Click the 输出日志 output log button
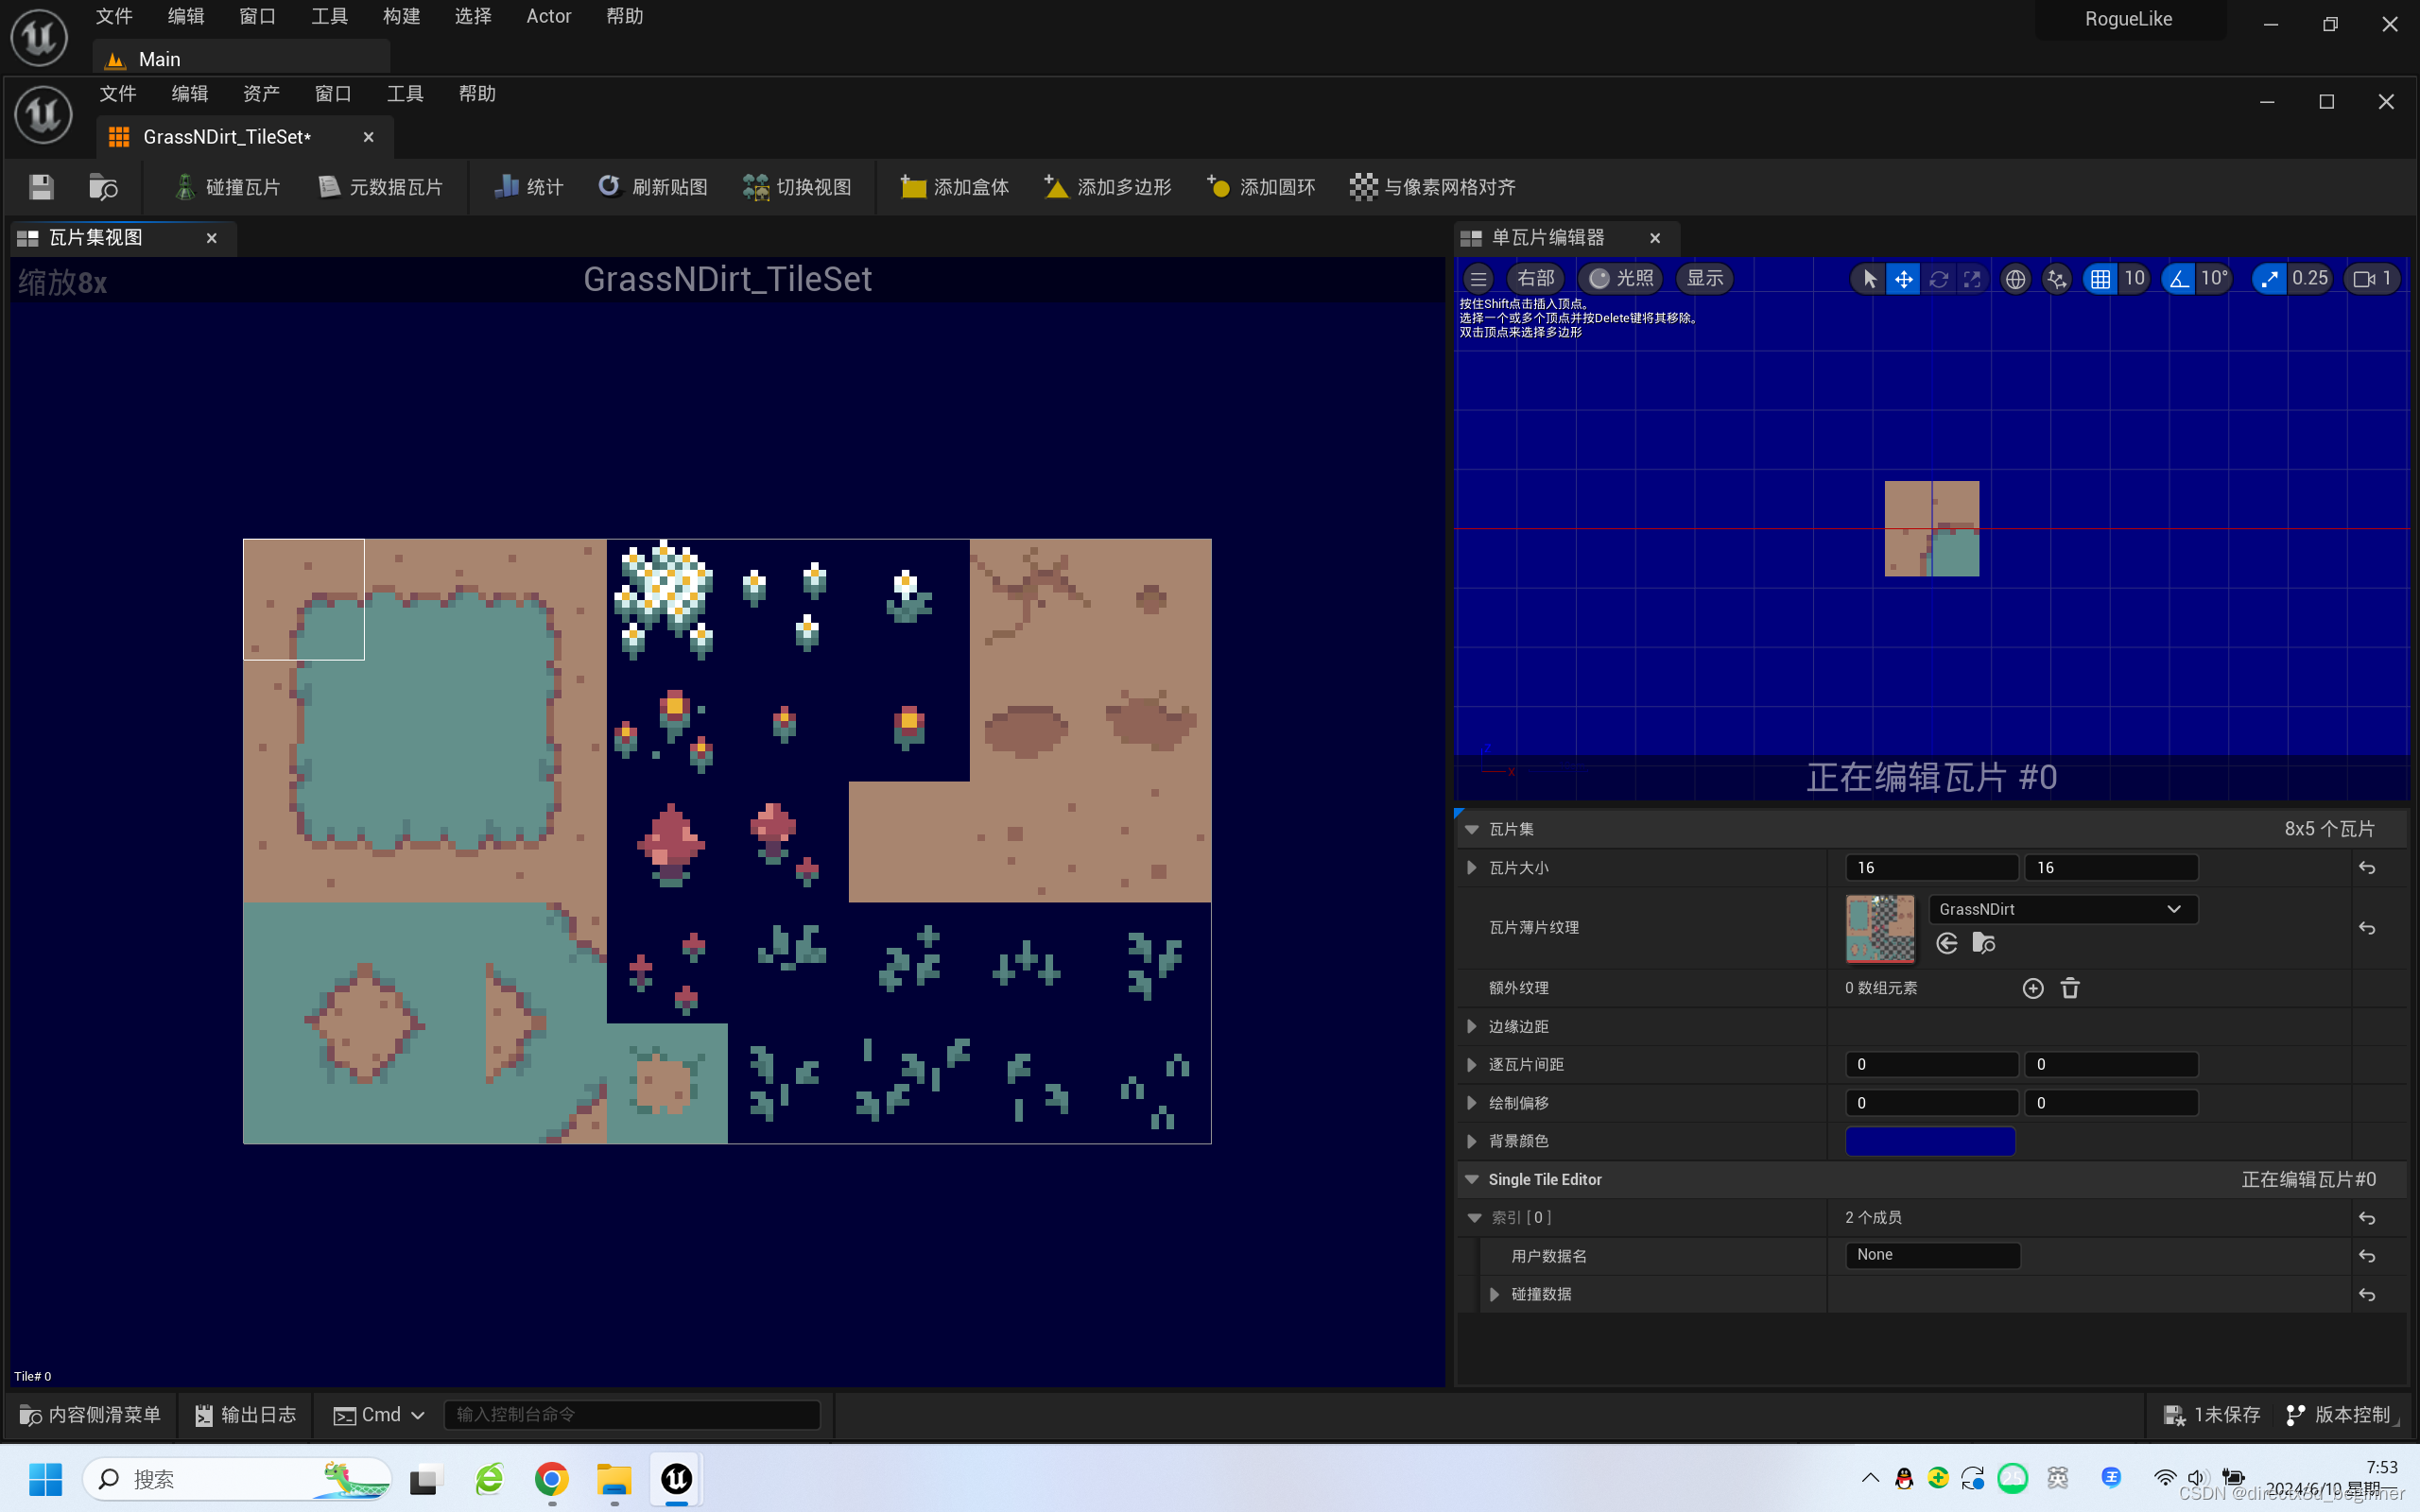Image resolution: width=2420 pixels, height=1512 pixels. (x=246, y=1415)
